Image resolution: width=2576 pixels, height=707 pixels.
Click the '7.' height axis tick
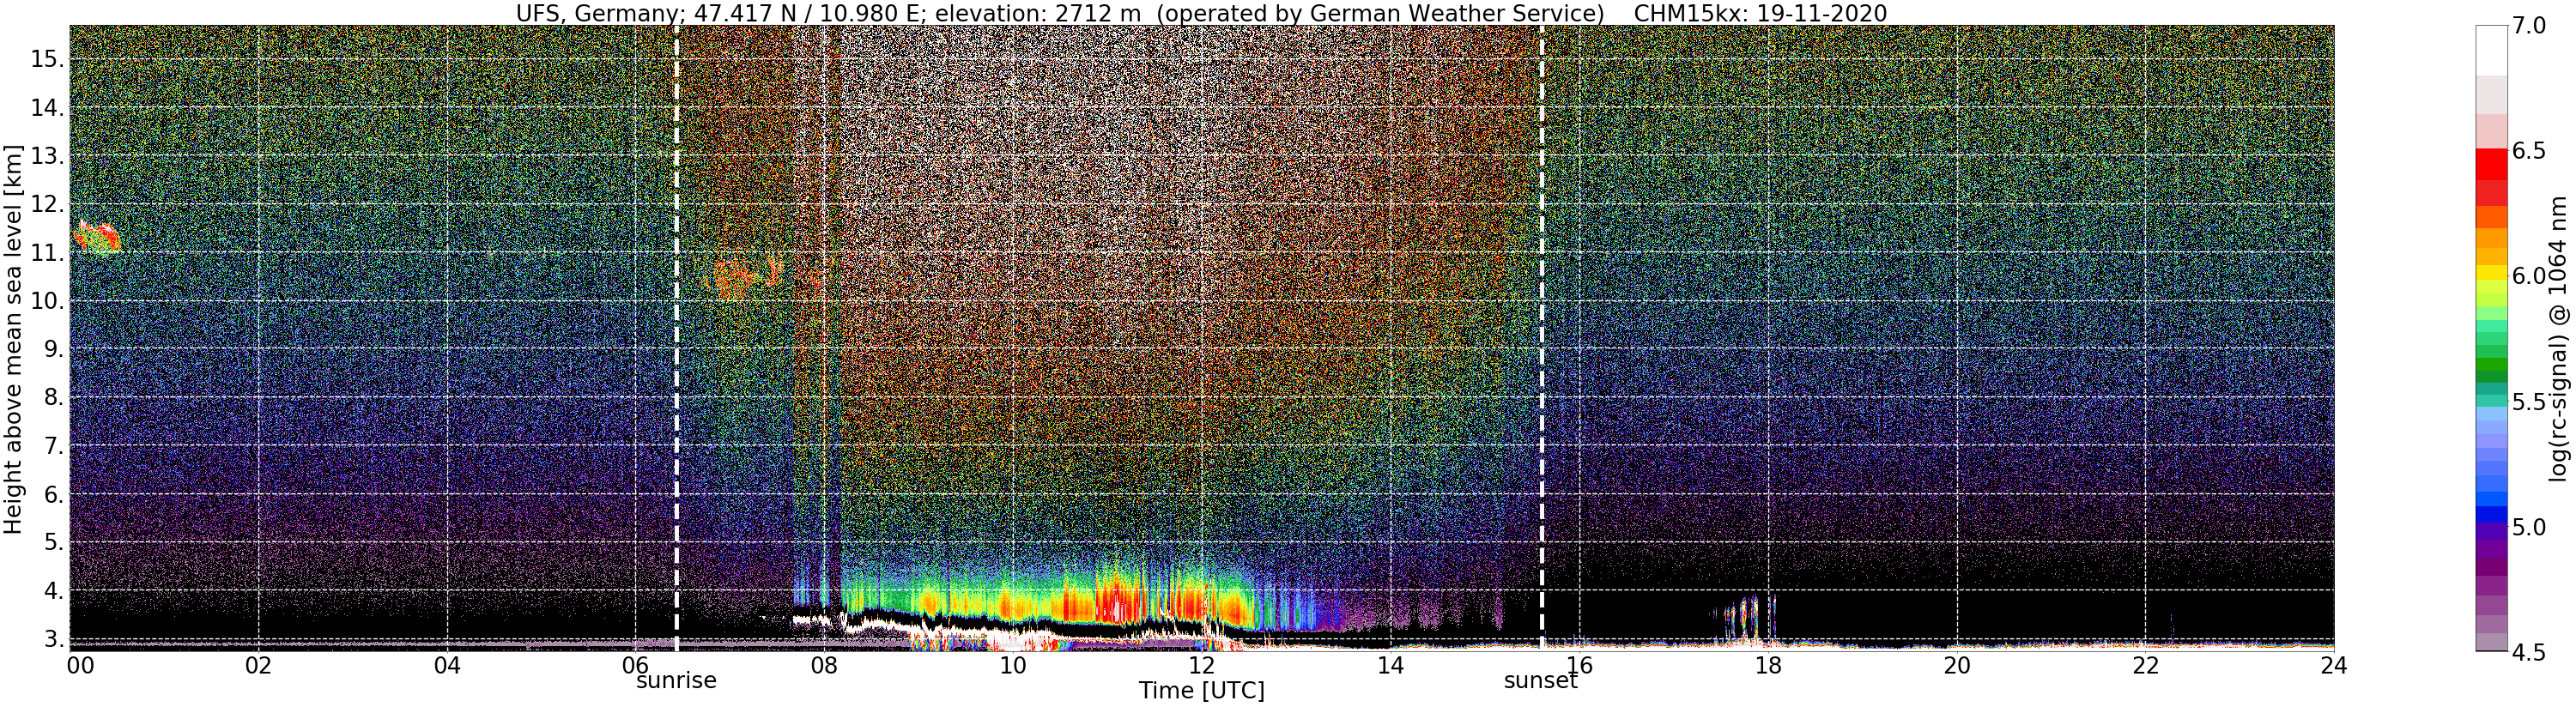click(53, 445)
